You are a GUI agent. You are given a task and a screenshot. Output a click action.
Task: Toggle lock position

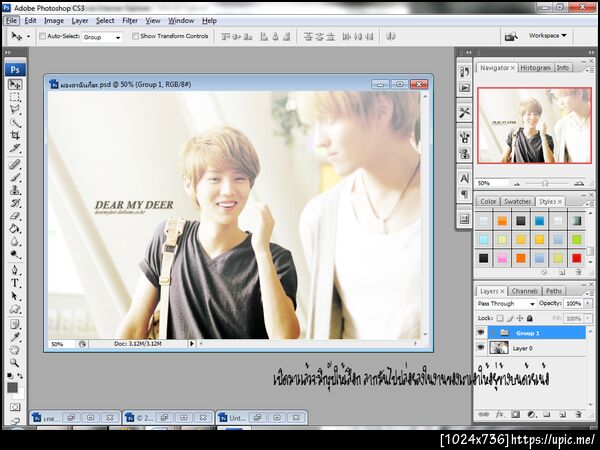tap(520, 318)
